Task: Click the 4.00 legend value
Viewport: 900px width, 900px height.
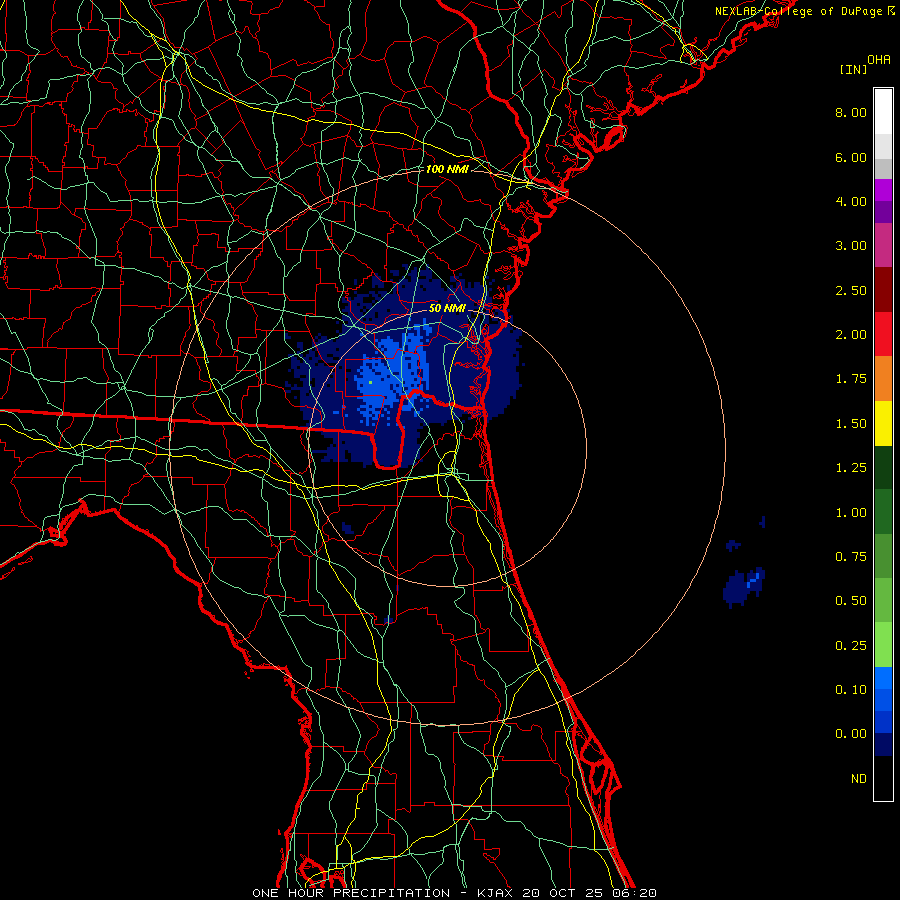Action: 851,201
